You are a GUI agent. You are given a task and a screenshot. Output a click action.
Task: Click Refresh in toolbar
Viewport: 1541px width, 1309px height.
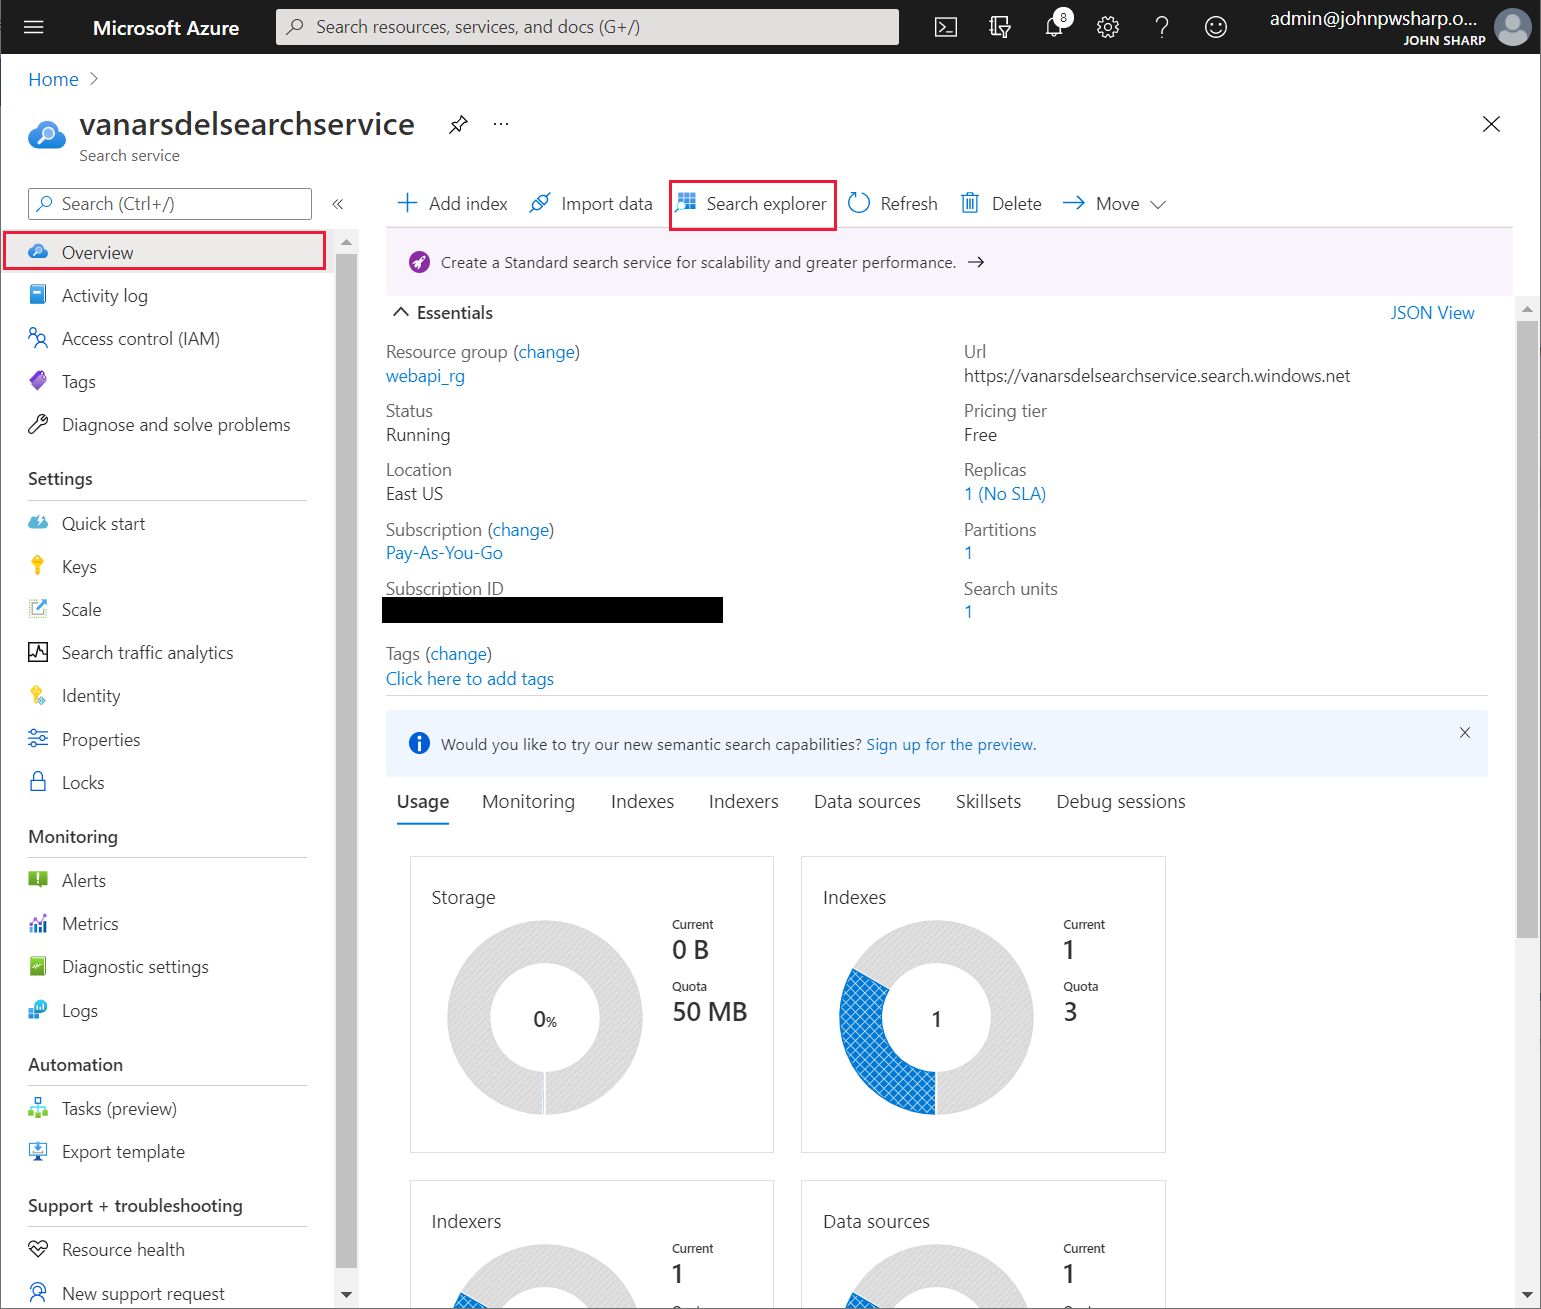point(893,204)
